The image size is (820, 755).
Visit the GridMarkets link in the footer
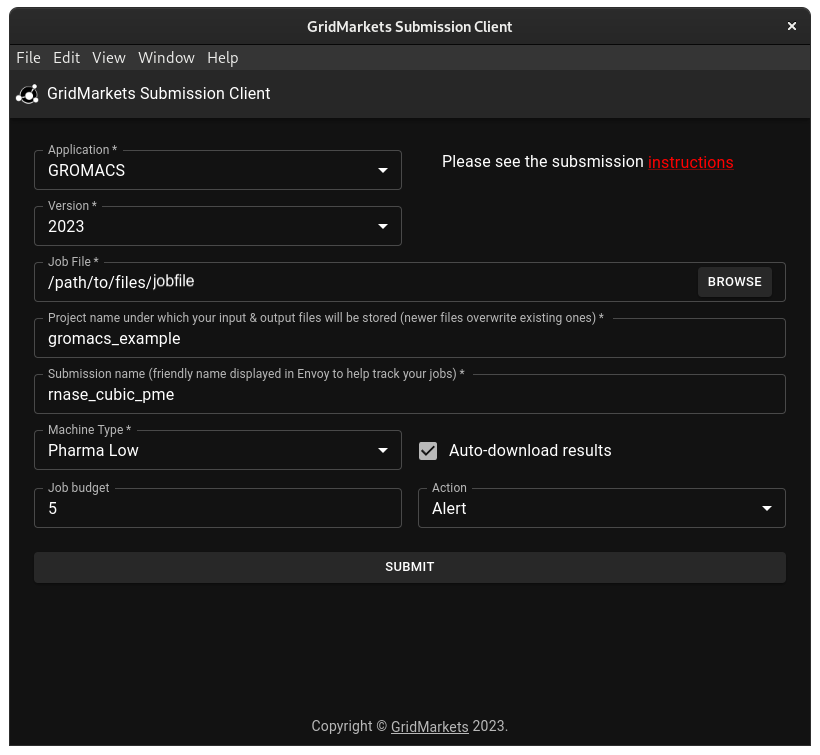coord(429,726)
